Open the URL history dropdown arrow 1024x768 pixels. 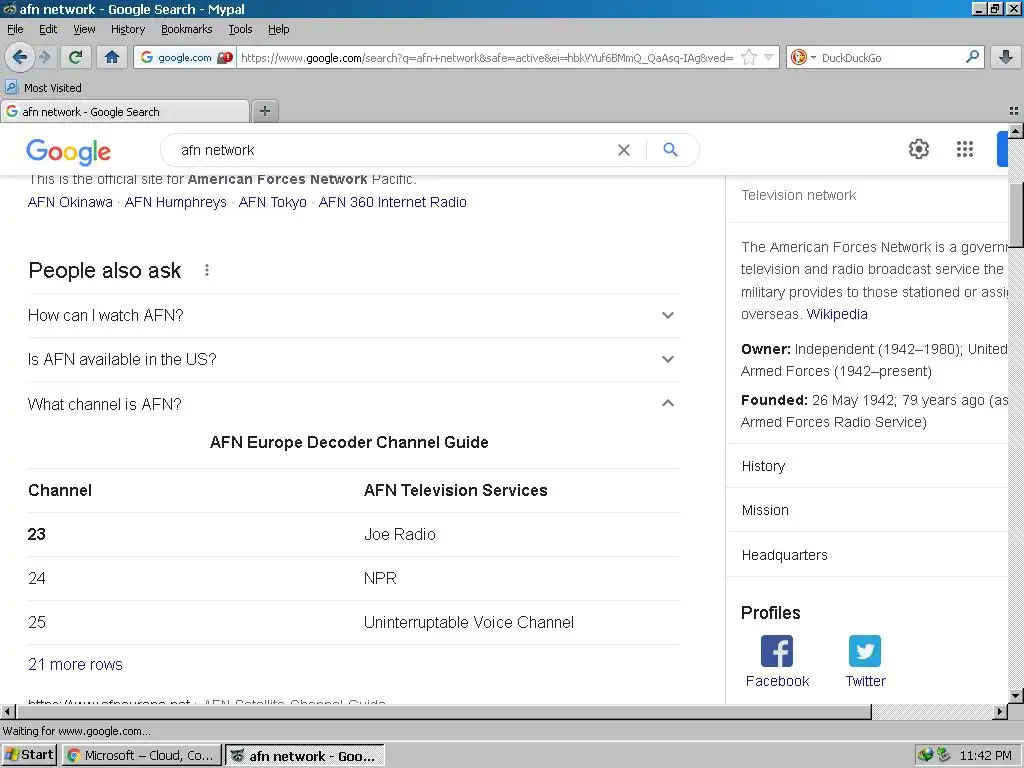pos(769,57)
